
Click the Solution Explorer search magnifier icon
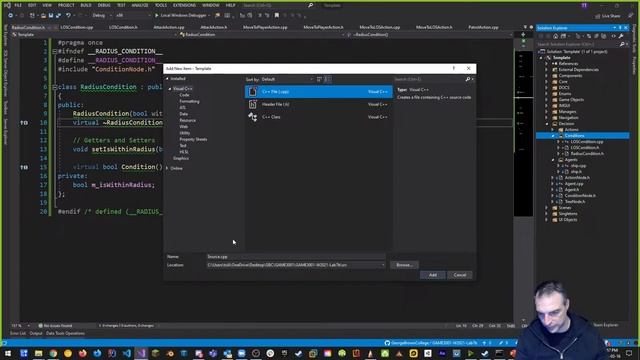coord(622,44)
